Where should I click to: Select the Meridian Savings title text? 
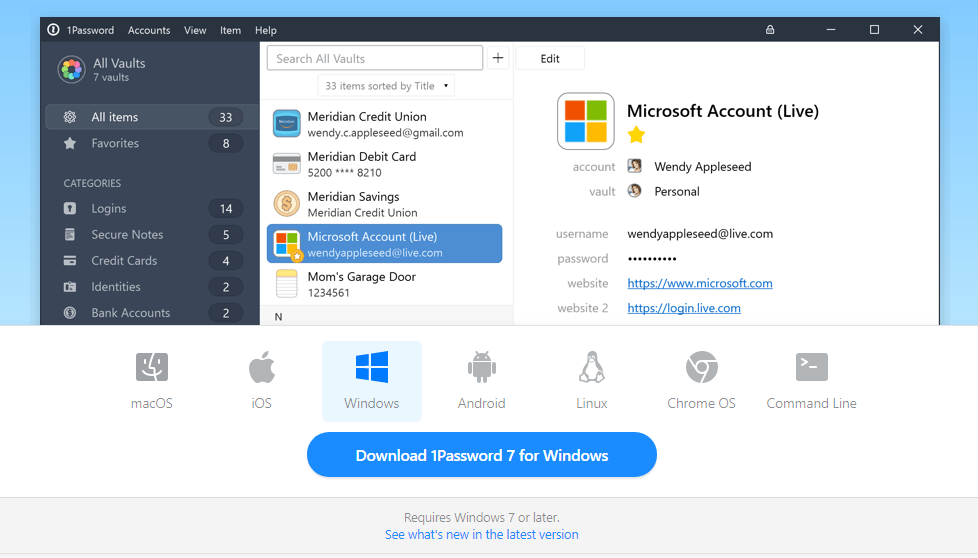tap(353, 196)
